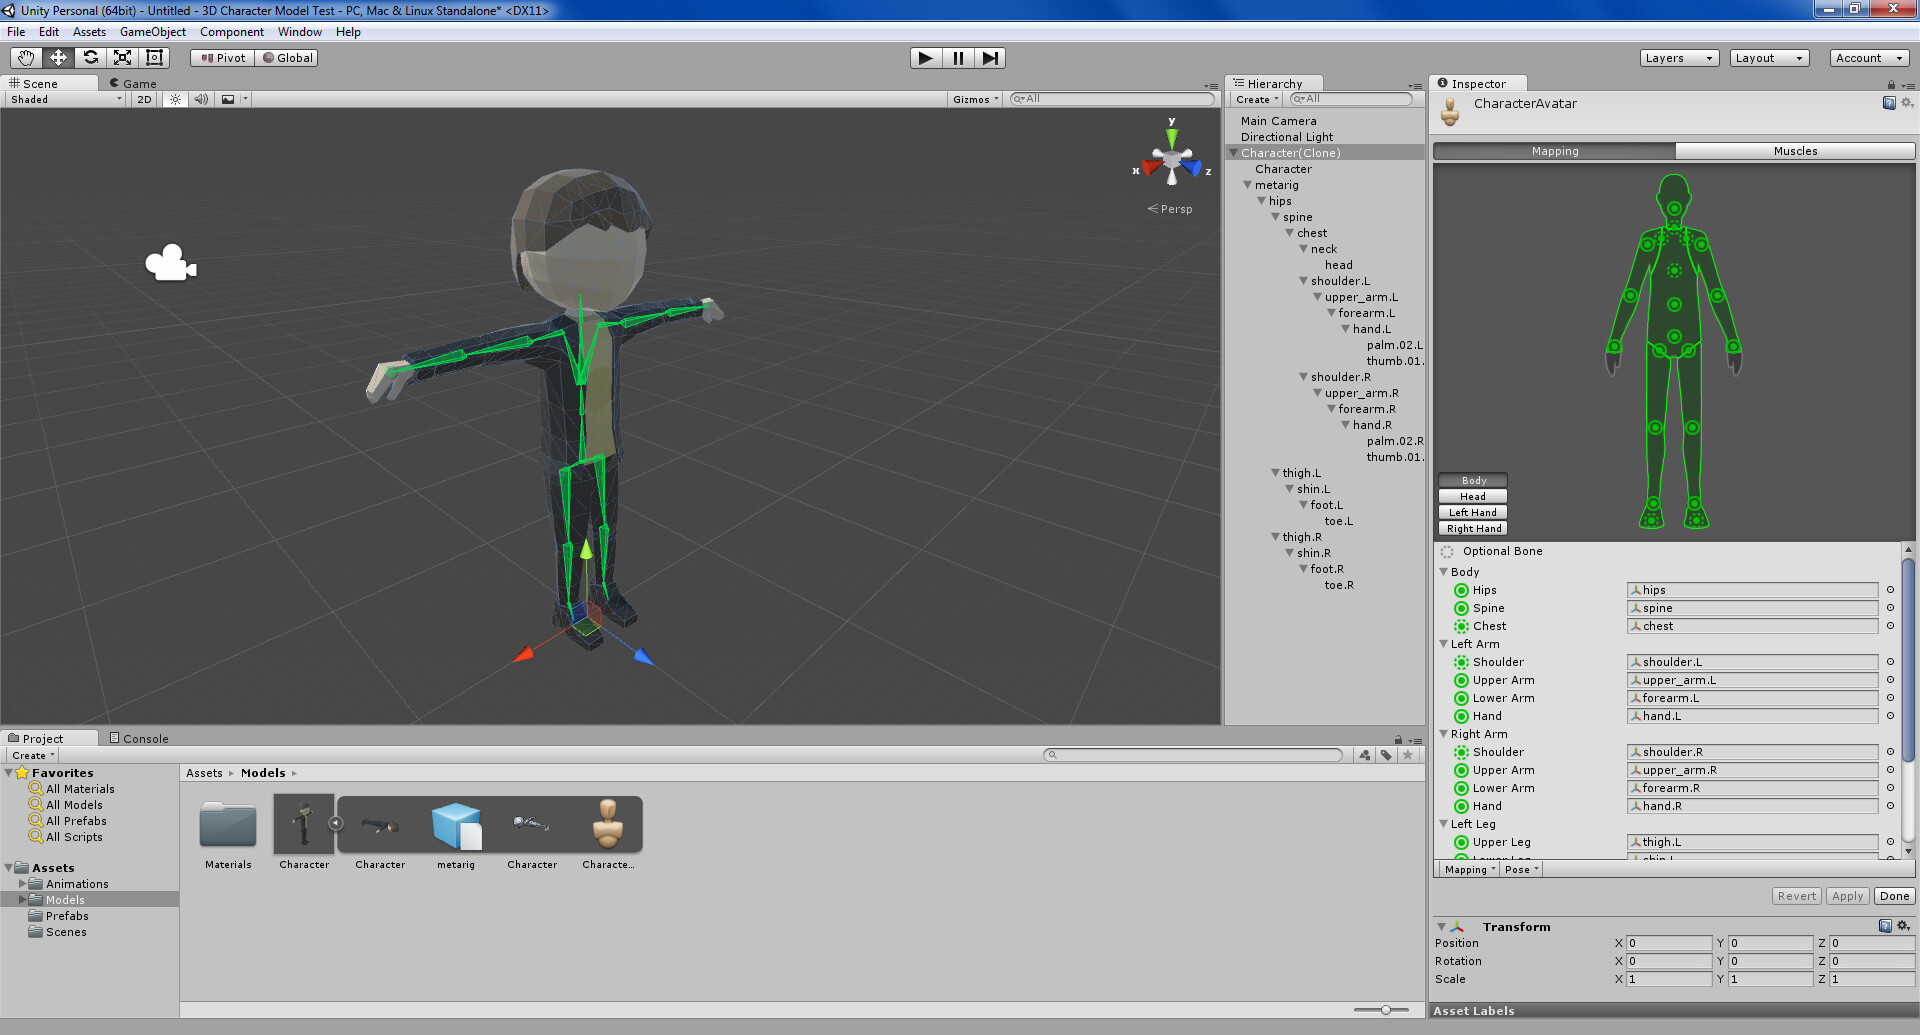Select the Prefabs folder in Assets

[x=67, y=916]
